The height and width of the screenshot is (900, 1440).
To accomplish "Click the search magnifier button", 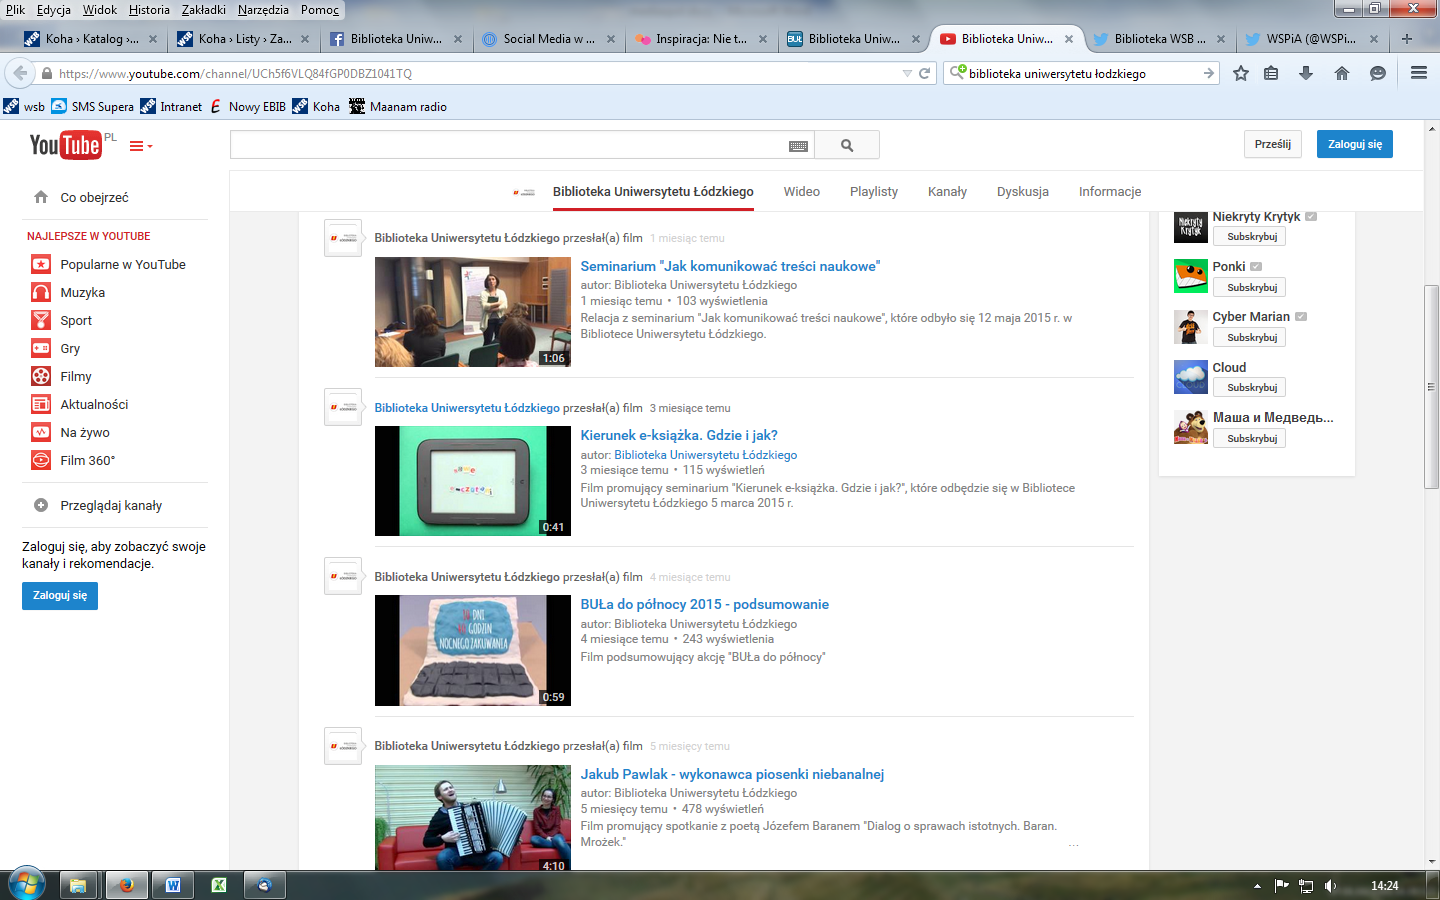I will tap(847, 145).
